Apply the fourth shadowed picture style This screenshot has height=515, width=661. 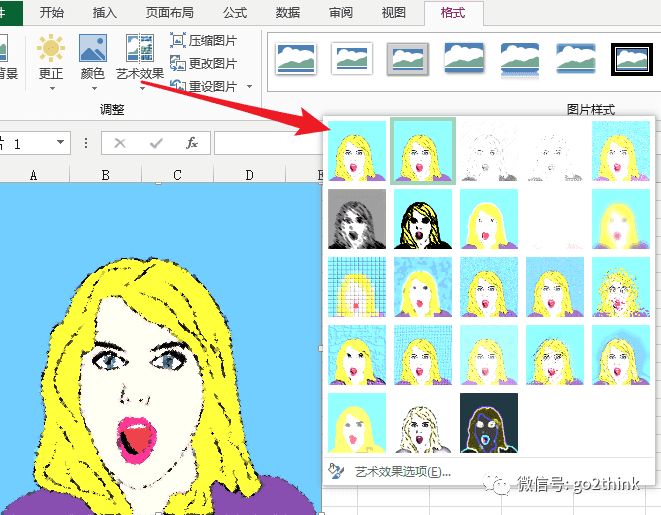(x=464, y=58)
